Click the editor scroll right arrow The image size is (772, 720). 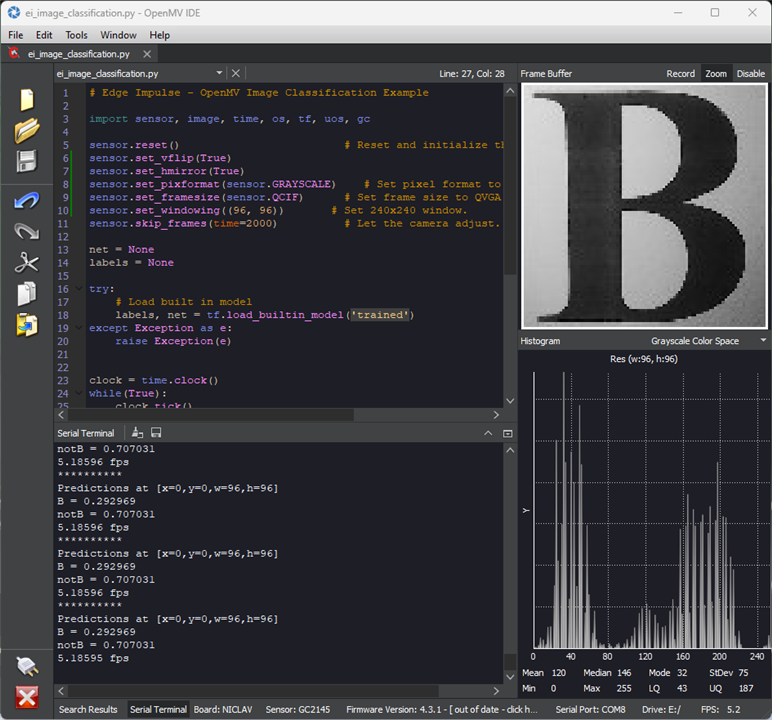click(x=496, y=415)
